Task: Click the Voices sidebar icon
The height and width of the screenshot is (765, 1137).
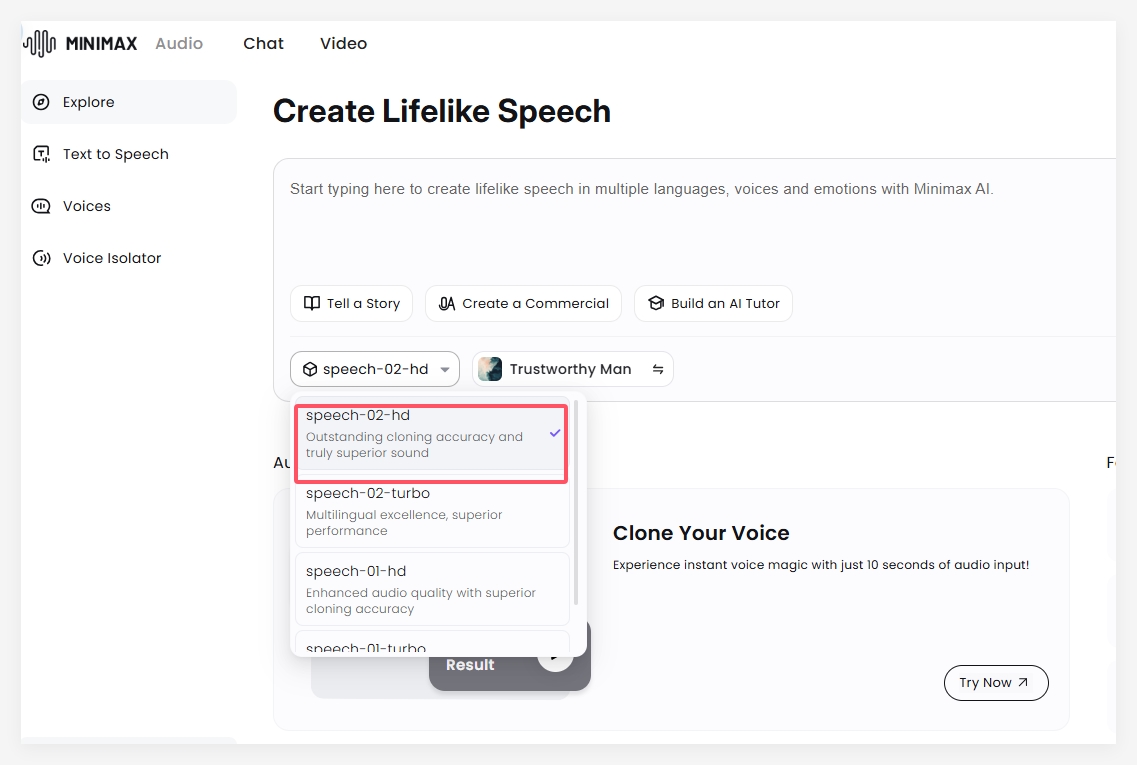Action: [41, 206]
